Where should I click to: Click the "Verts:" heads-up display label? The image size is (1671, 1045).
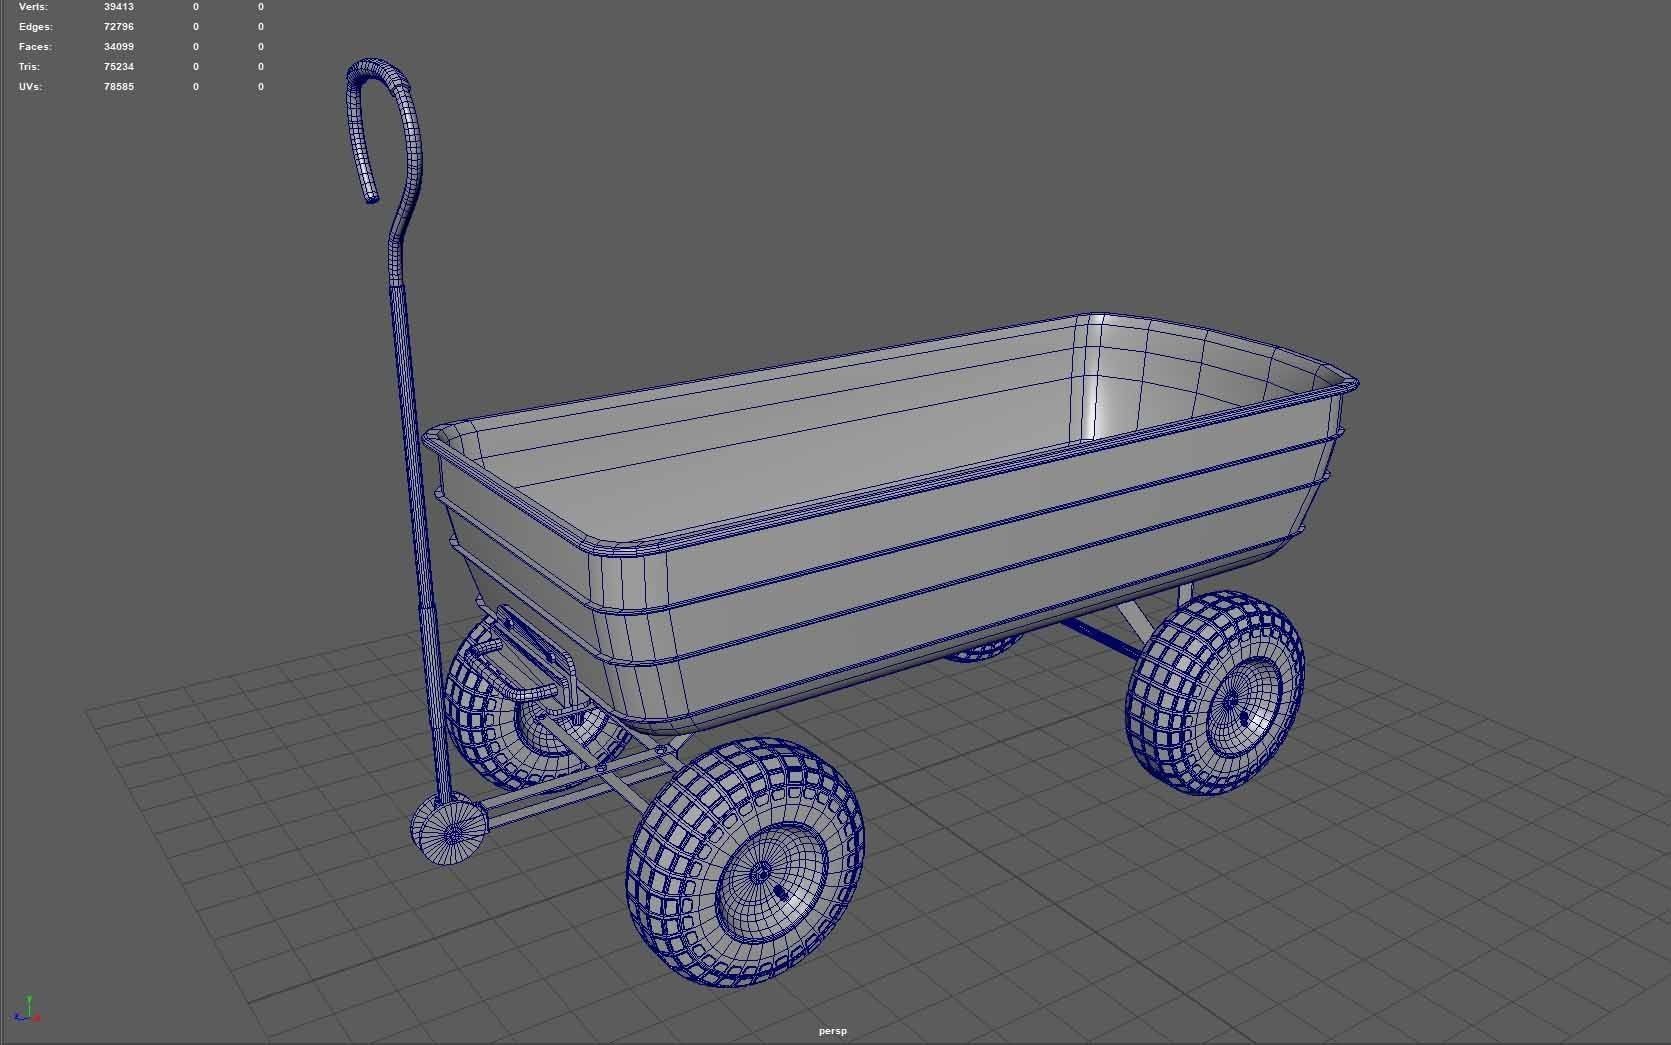click(x=33, y=7)
